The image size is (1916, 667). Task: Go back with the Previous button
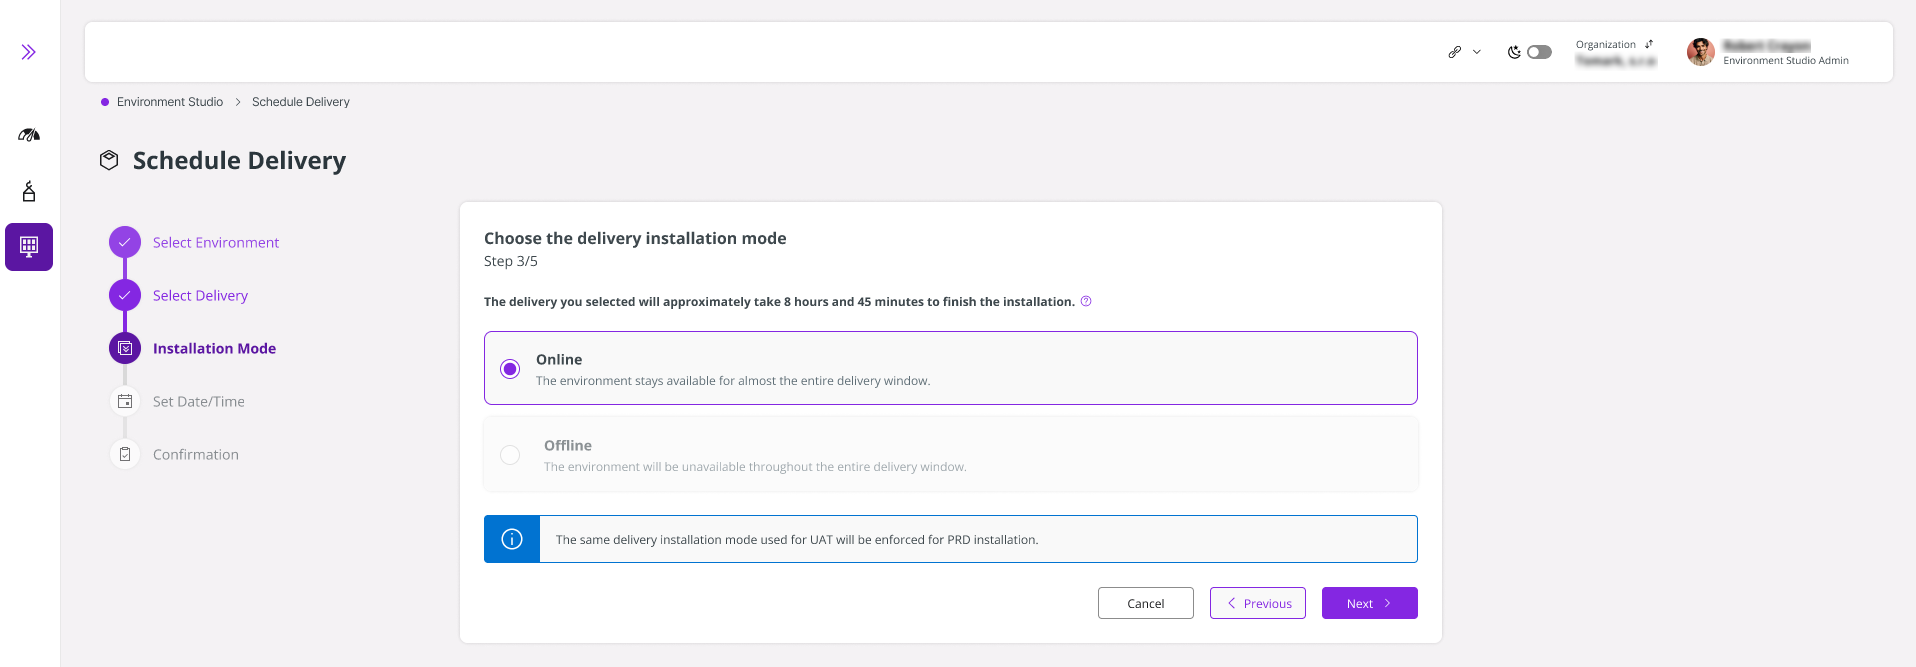(x=1258, y=603)
